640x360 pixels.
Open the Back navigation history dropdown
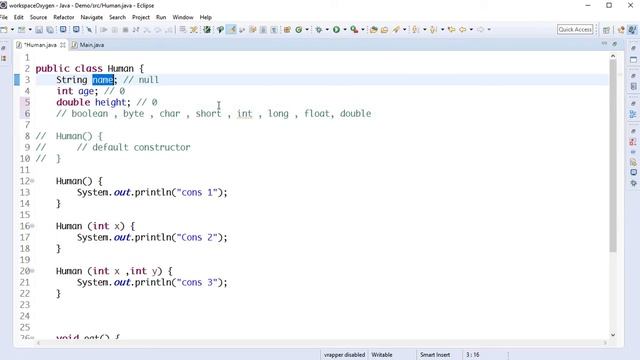(471, 29)
